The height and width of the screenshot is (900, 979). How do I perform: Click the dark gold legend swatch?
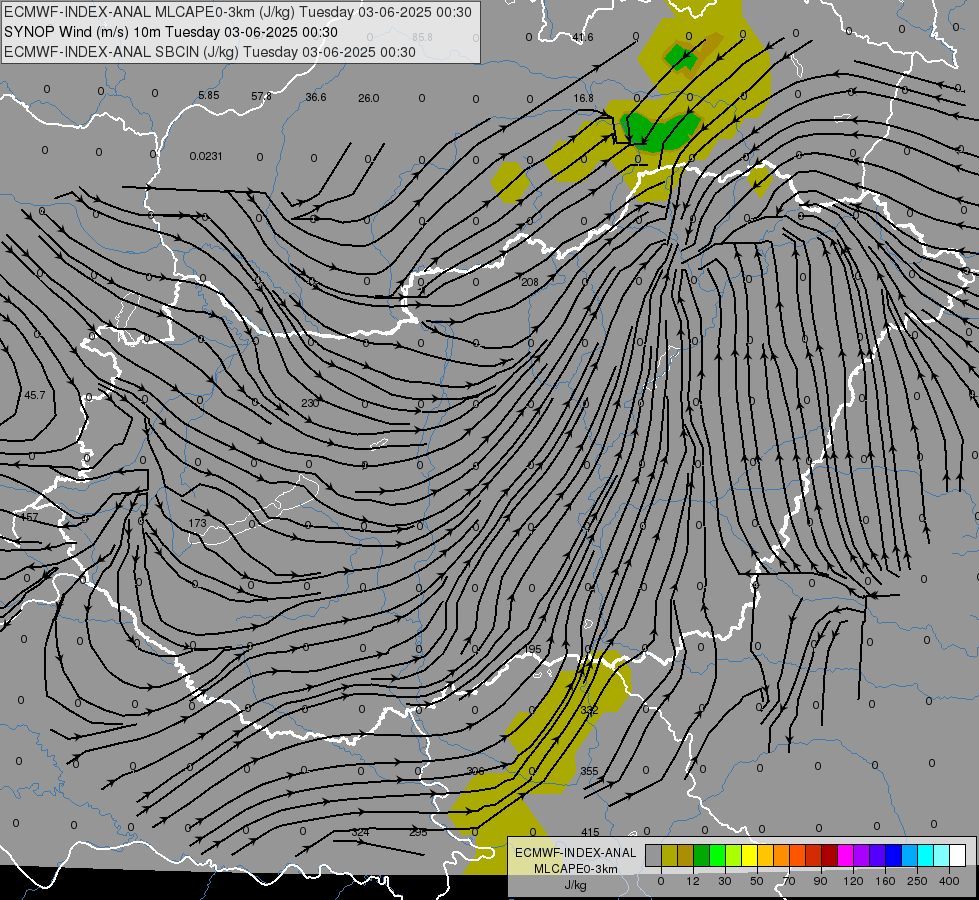pos(686,856)
